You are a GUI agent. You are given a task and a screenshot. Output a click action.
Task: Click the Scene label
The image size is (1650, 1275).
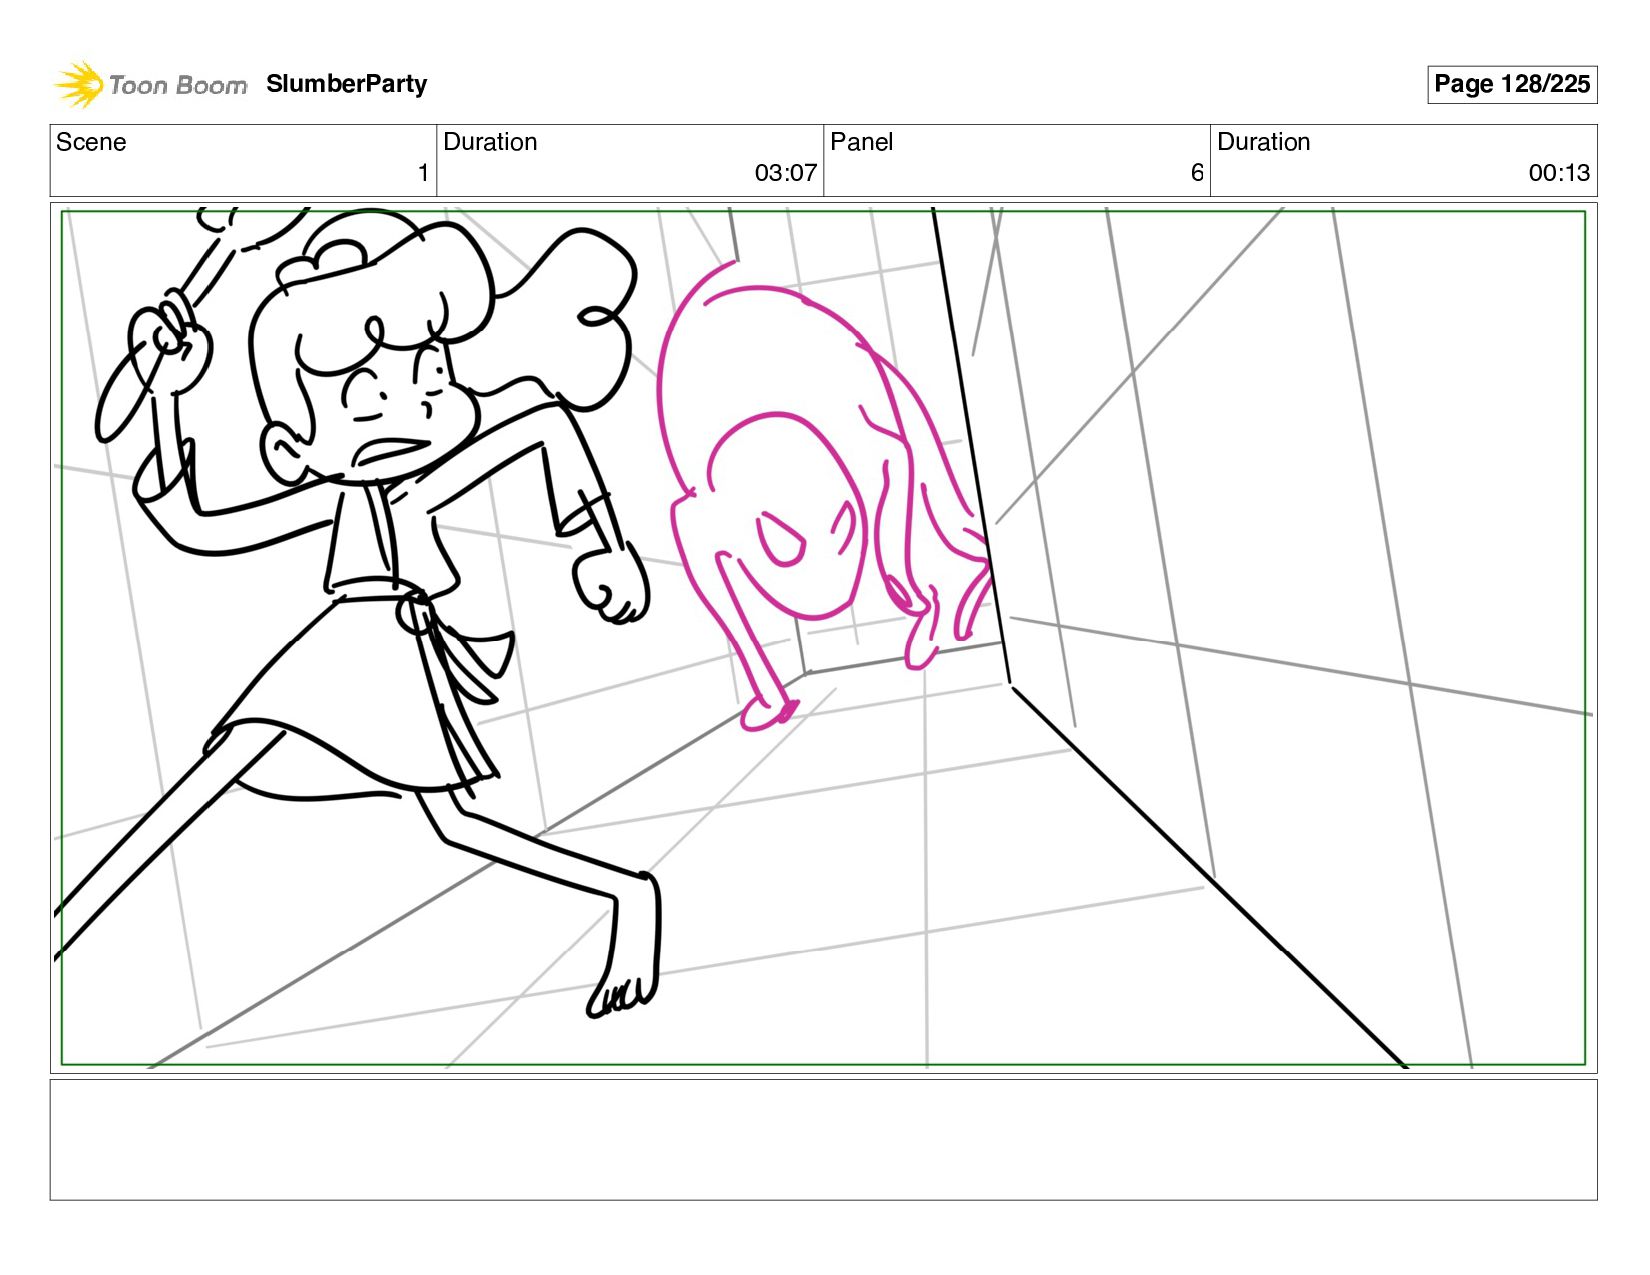tap(91, 142)
